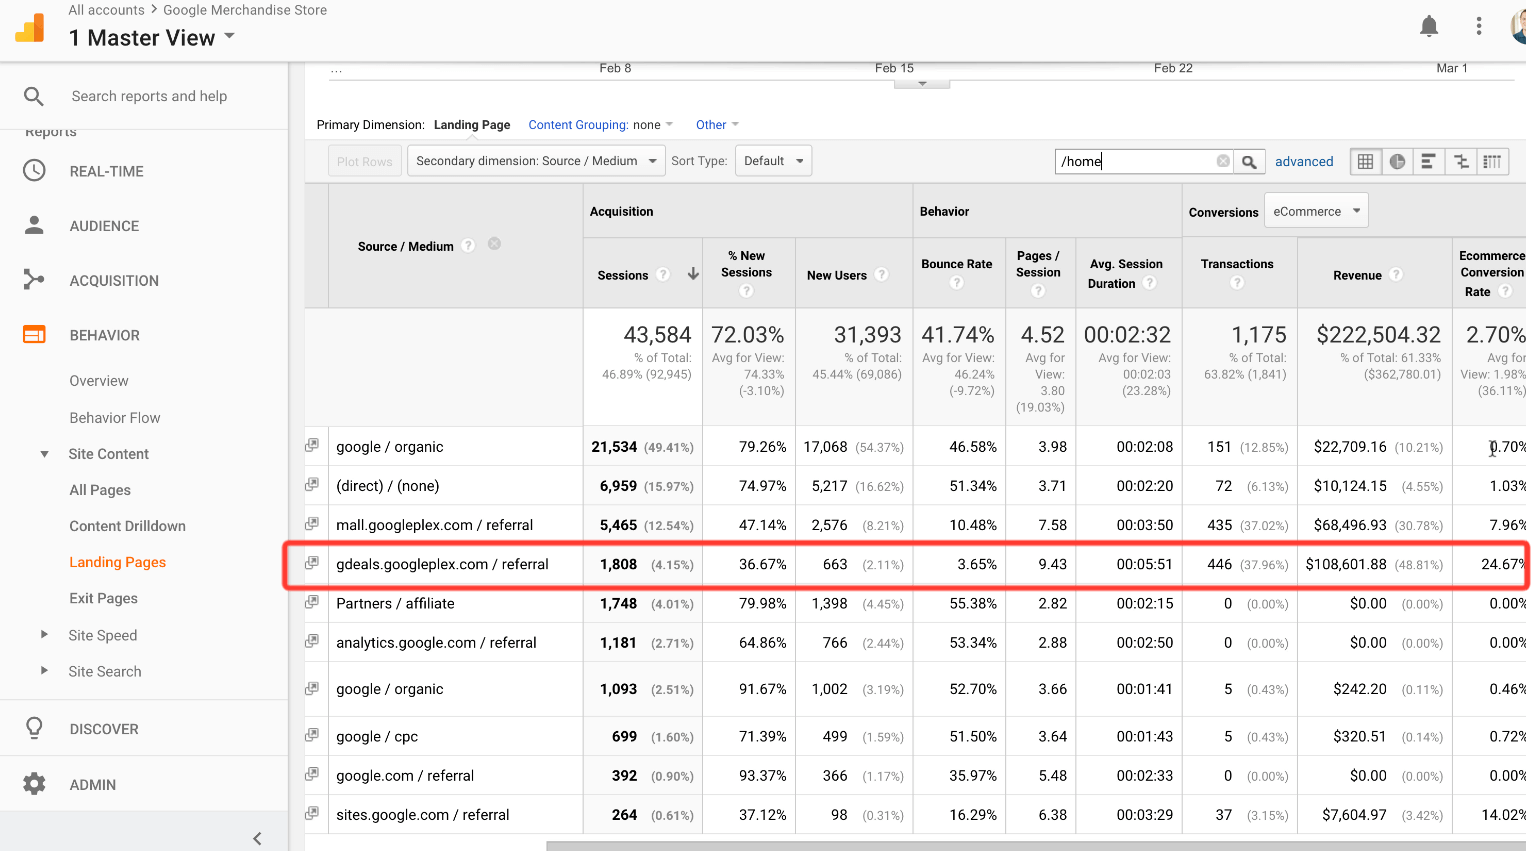1531x851 pixels.
Task: Collapse the sidebar with the left chevron
Action: [257, 838]
